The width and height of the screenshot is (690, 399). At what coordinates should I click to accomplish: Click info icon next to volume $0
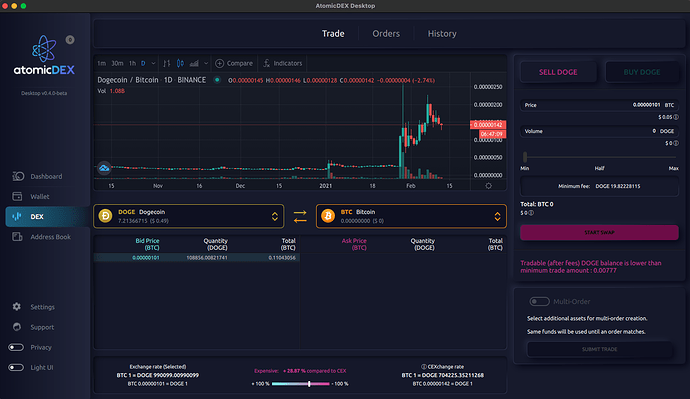click(x=676, y=143)
